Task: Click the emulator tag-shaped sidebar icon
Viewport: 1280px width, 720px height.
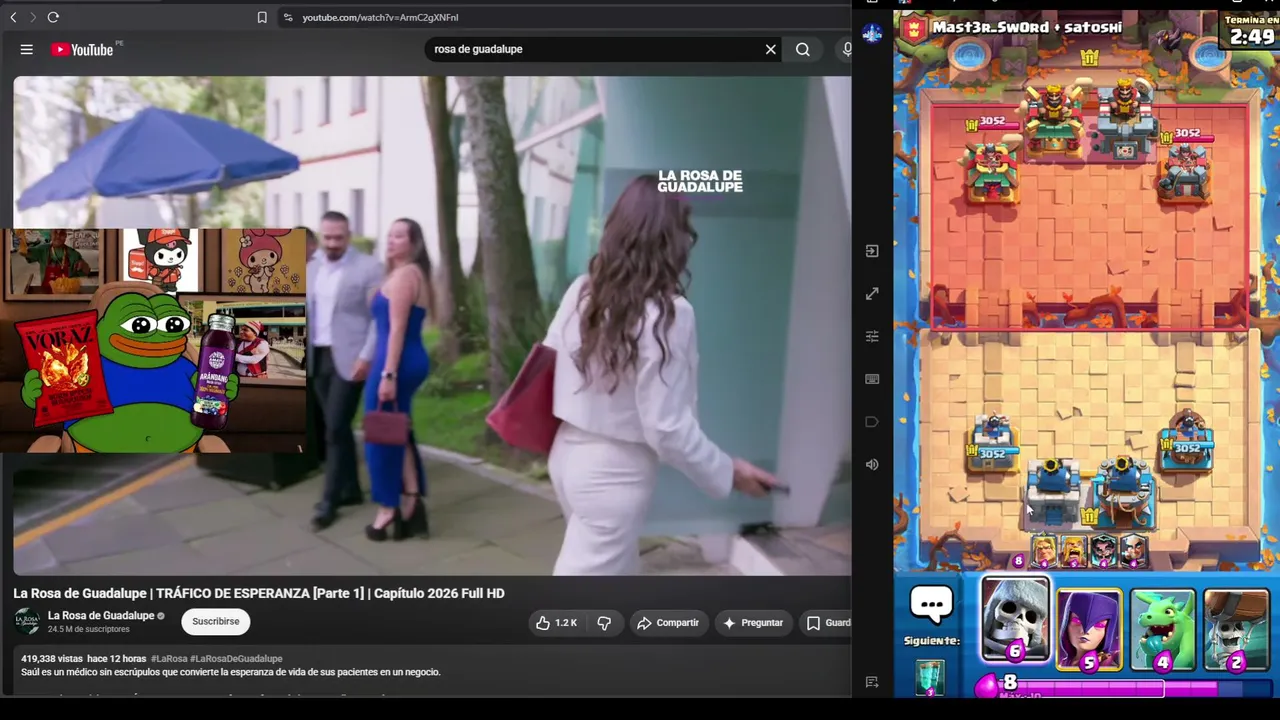Action: (x=872, y=422)
